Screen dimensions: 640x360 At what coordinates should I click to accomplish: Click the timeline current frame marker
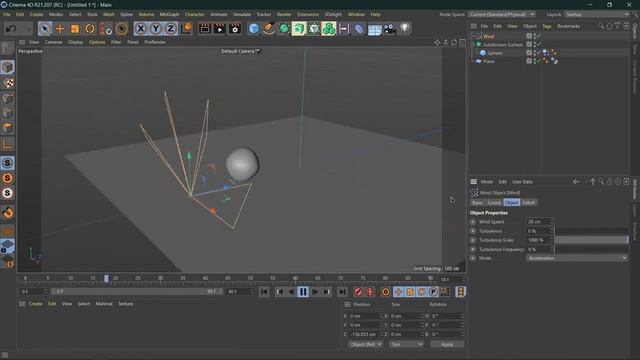coord(106,278)
